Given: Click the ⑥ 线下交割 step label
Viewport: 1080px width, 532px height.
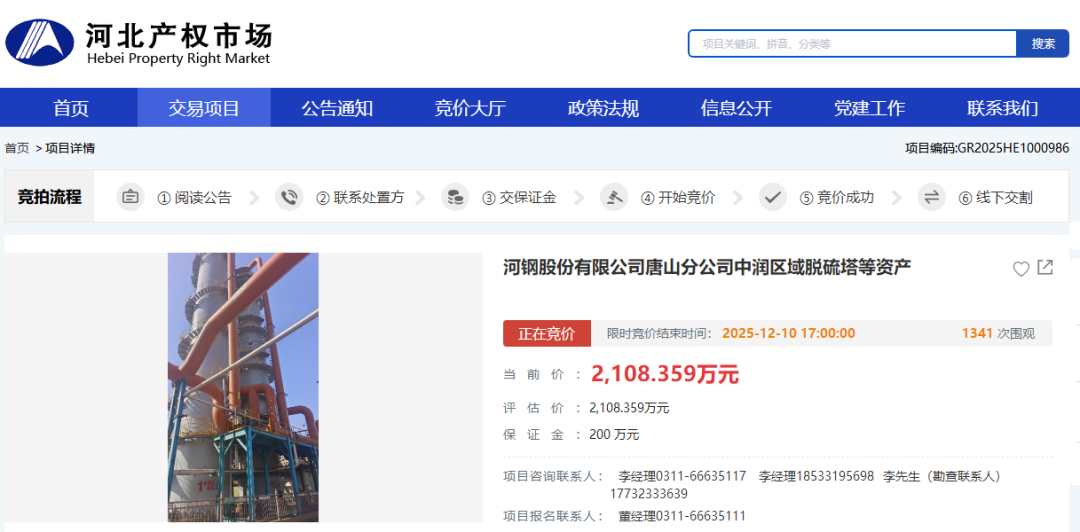Looking at the screenshot, I should click(x=996, y=198).
